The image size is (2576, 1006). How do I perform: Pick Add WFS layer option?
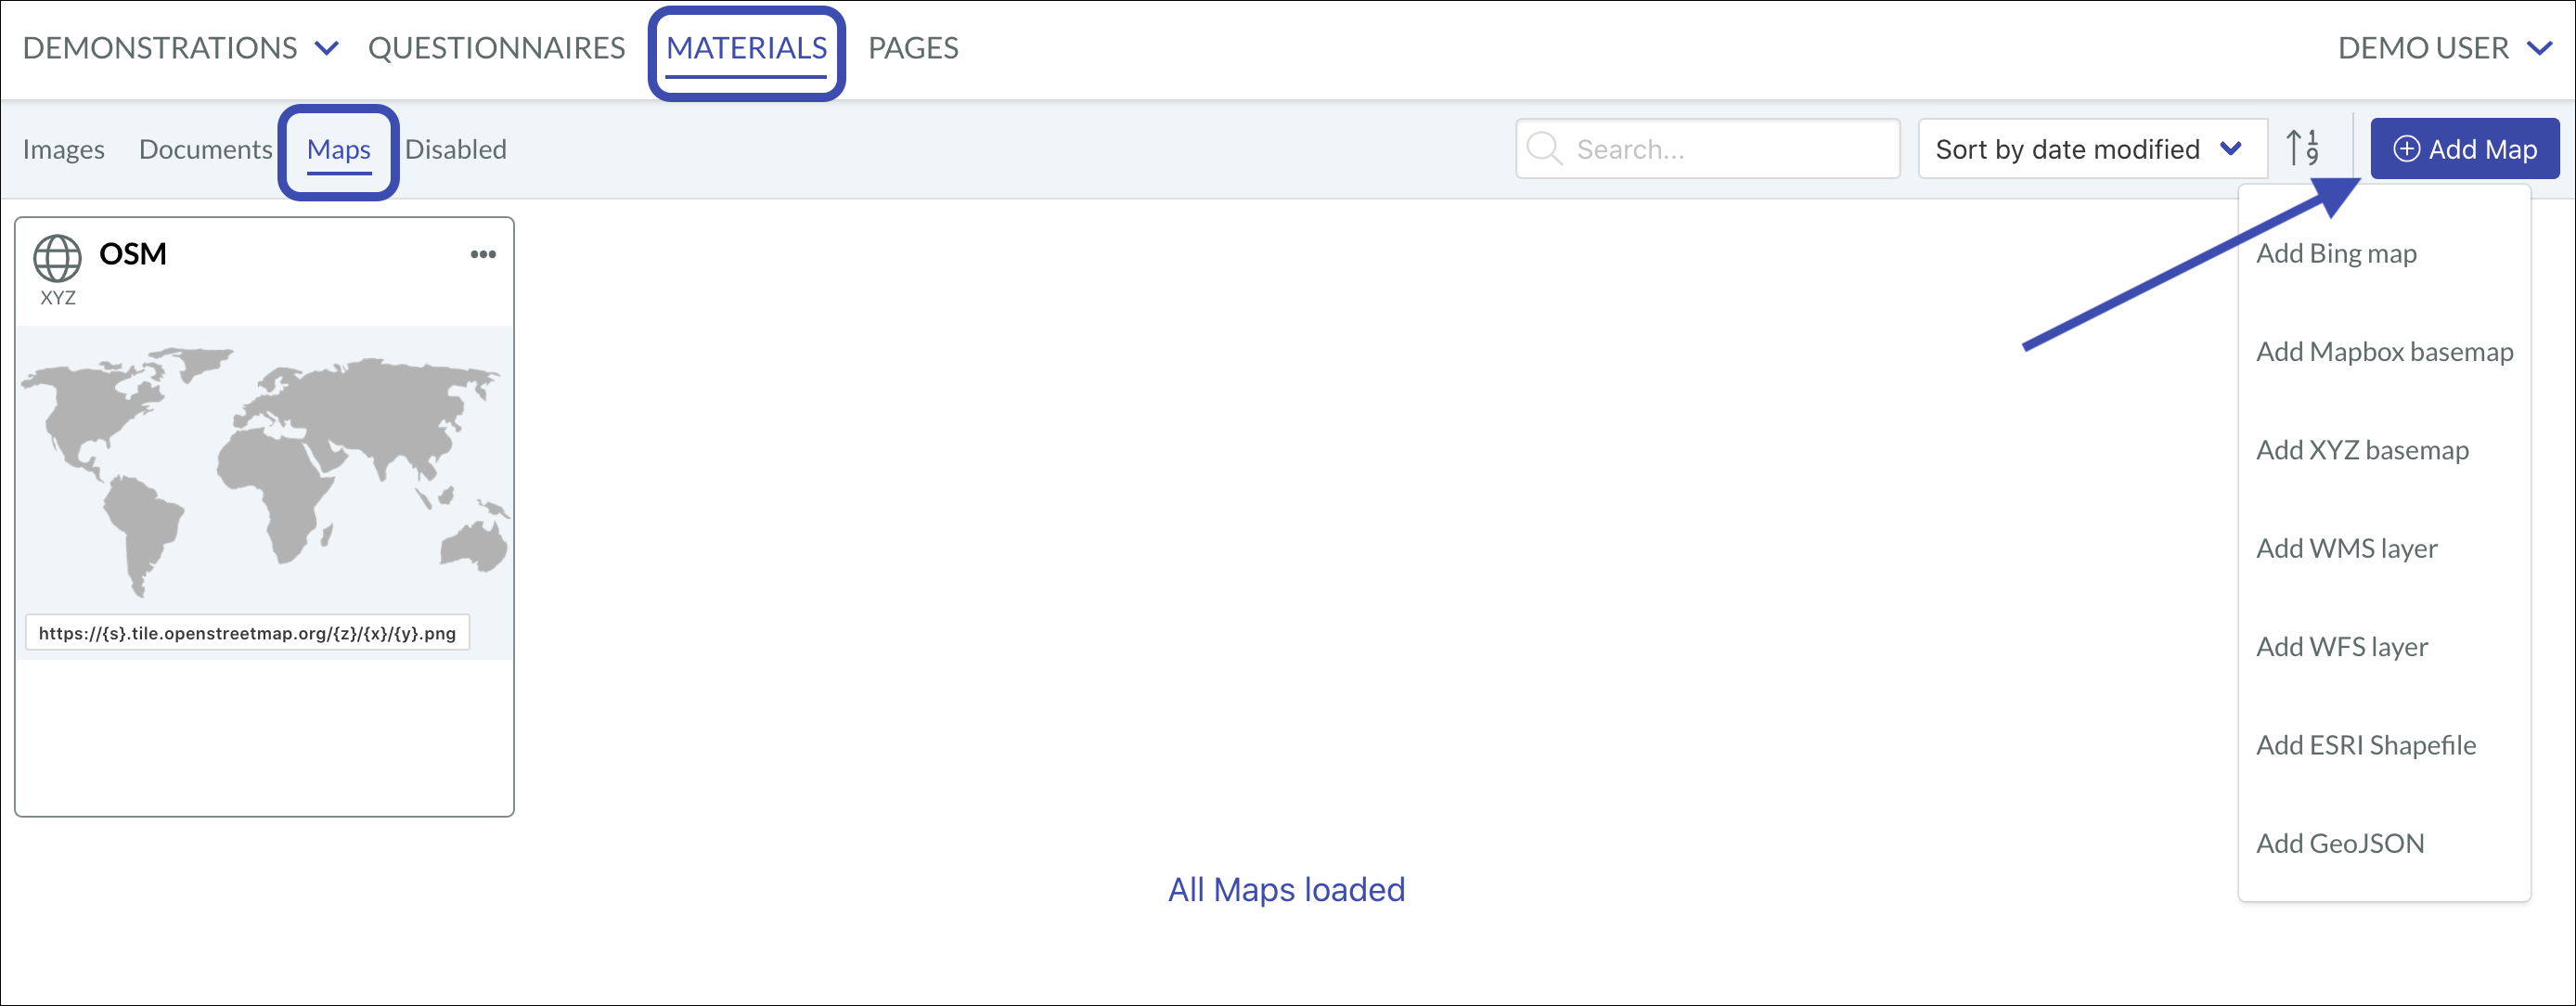pyautogui.click(x=2341, y=647)
